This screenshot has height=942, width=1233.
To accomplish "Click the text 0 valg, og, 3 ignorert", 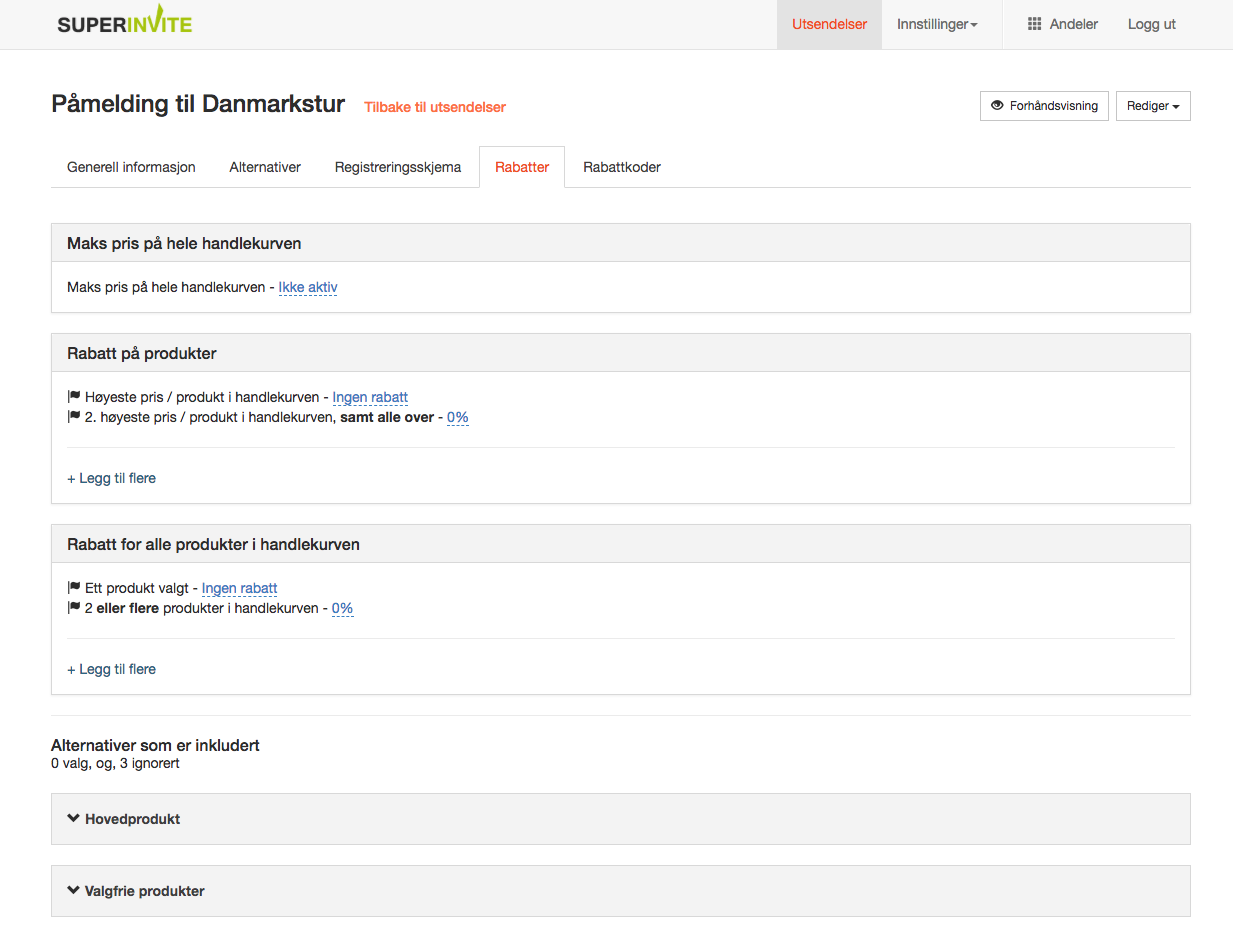I will (x=115, y=763).
